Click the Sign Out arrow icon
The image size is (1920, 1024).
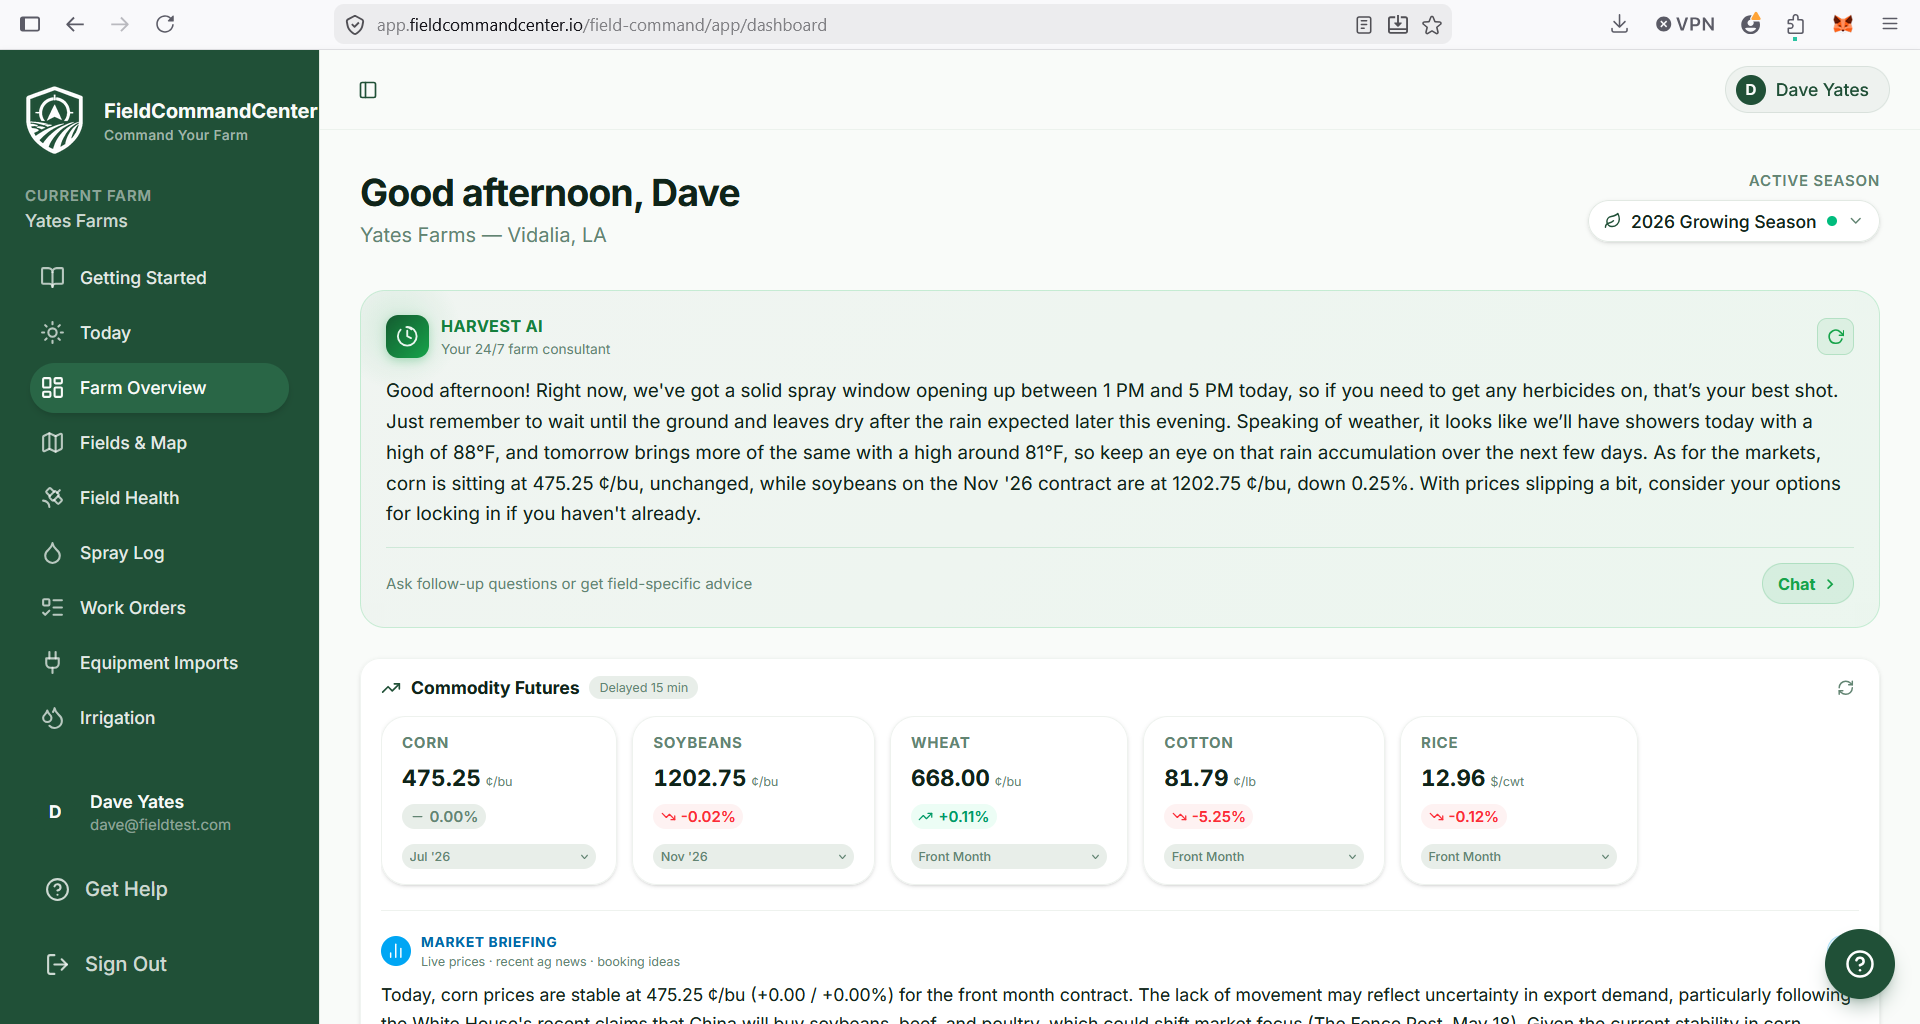click(57, 964)
